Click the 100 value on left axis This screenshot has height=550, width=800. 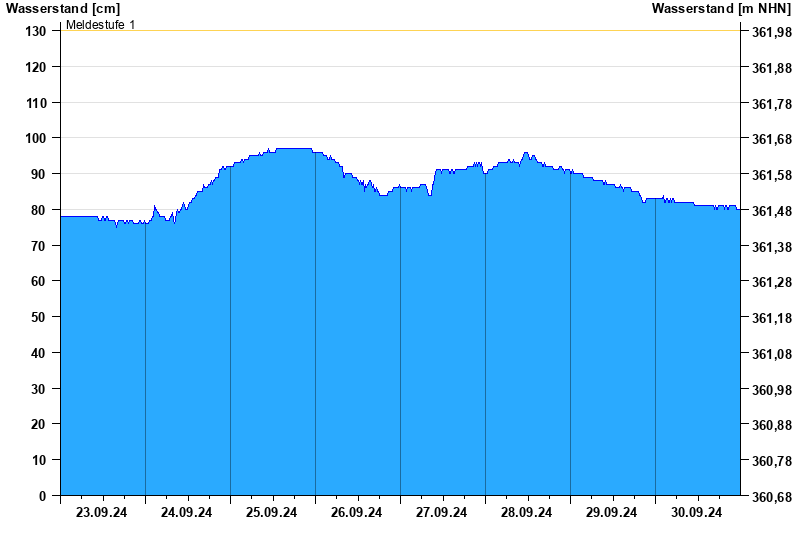(x=35, y=138)
